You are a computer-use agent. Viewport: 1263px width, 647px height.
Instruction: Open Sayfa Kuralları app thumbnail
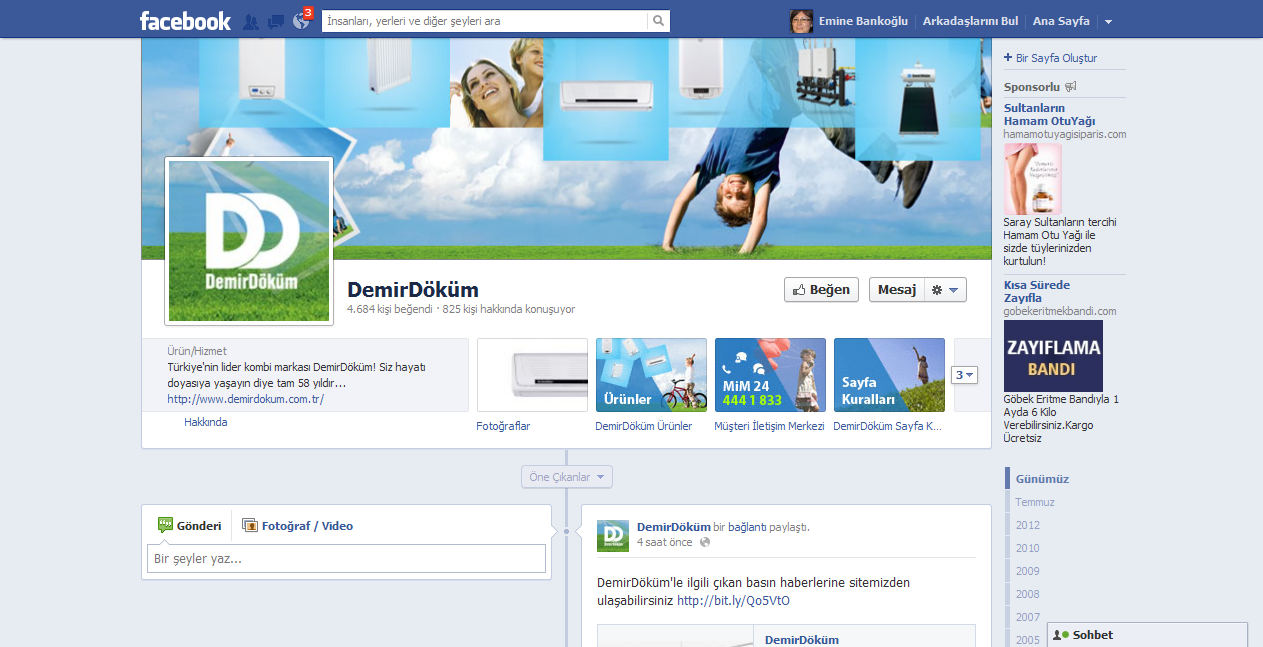click(x=889, y=375)
